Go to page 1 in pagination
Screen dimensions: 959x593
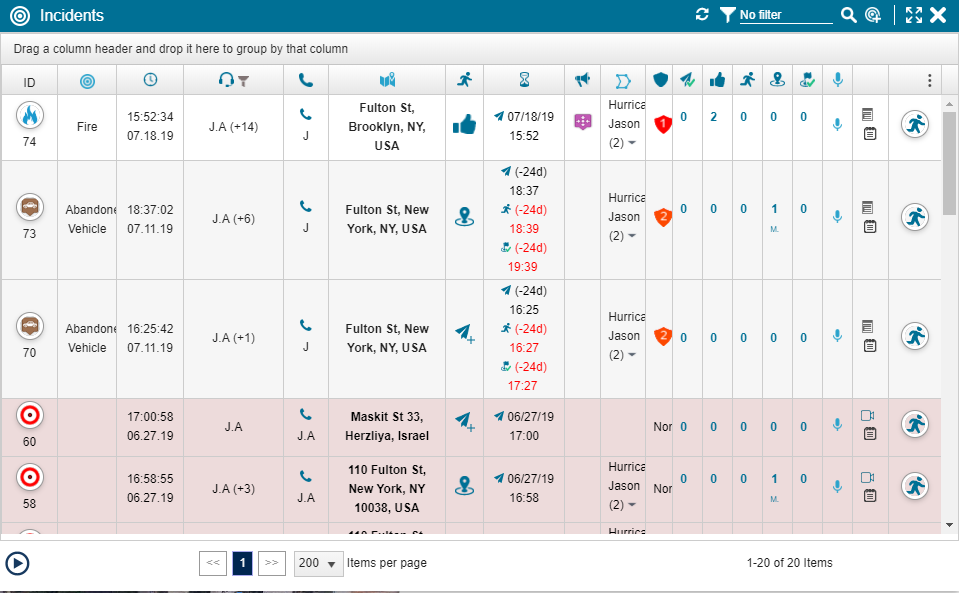point(242,564)
